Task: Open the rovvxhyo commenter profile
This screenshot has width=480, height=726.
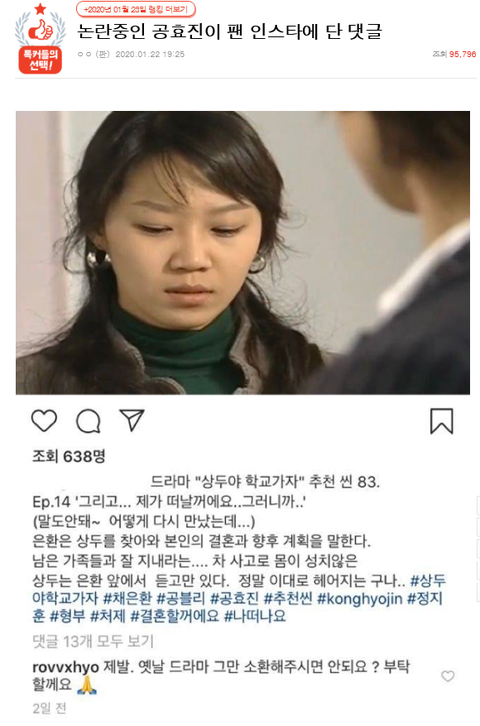Action: (66, 667)
